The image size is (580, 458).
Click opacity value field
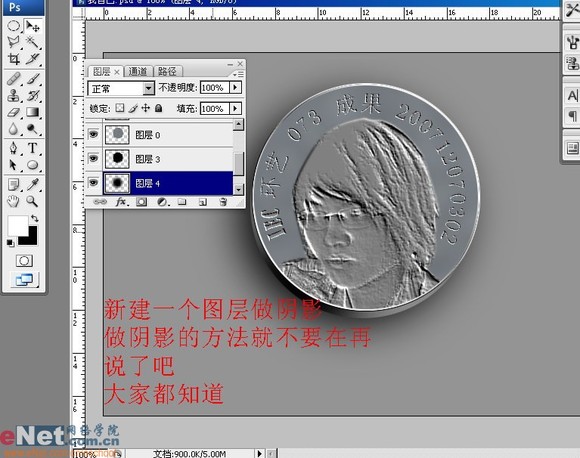pyautogui.click(x=215, y=88)
